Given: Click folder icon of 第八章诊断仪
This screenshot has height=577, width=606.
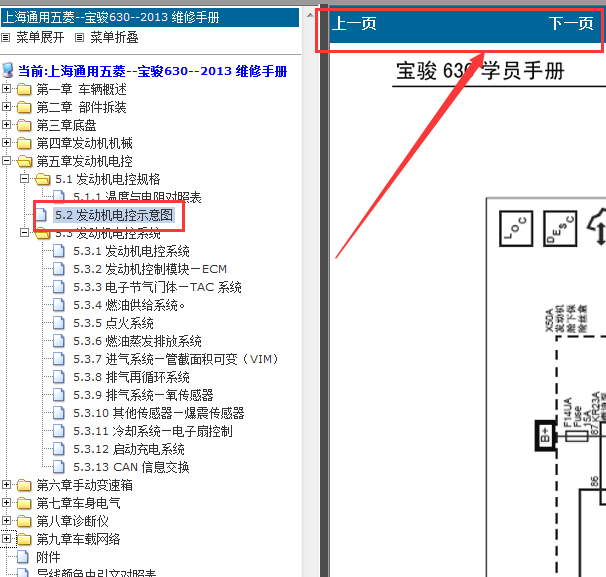Looking at the screenshot, I should [24, 521].
